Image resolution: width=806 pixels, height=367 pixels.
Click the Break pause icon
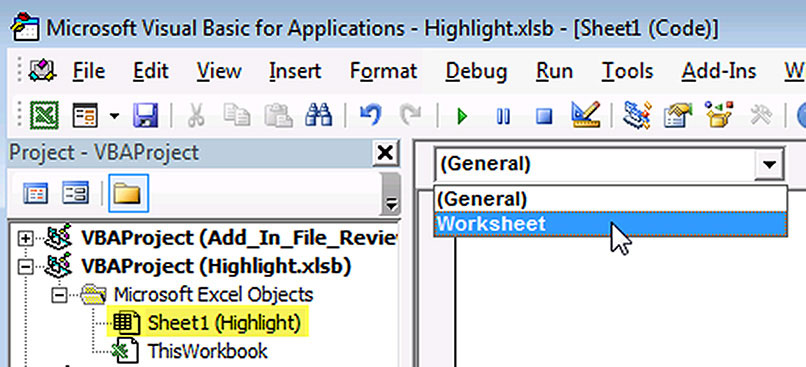click(503, 116)
